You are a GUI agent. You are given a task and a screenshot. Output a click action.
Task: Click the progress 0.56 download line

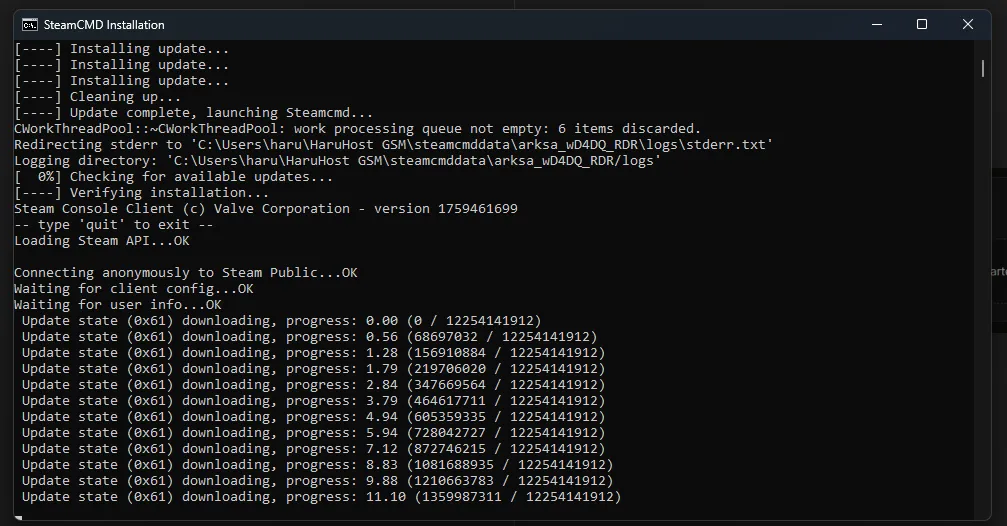click(310, 337)
